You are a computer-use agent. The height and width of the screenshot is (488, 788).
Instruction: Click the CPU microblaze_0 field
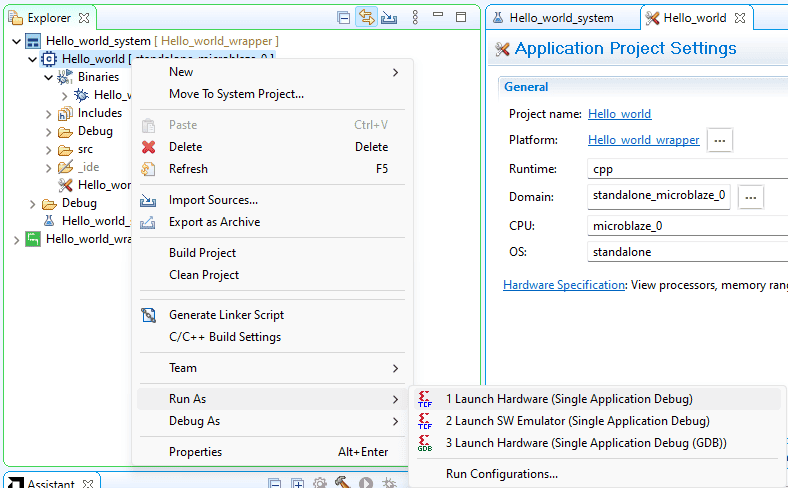686,226
